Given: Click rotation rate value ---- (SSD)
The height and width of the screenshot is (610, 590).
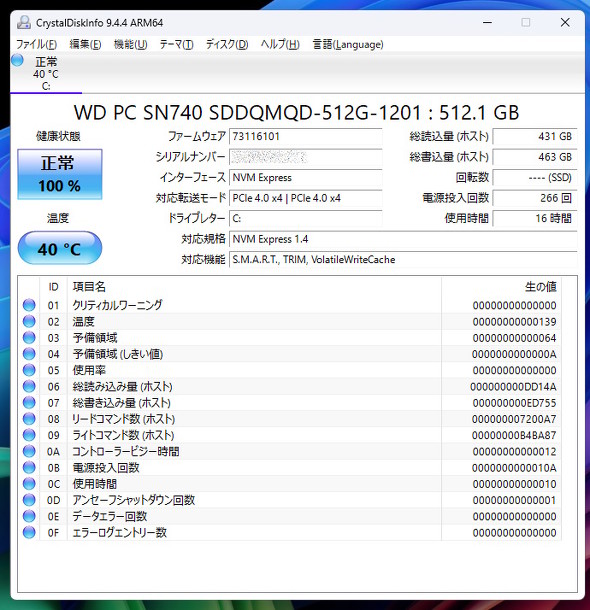Looking at the screenshot, I should [535, 178].
